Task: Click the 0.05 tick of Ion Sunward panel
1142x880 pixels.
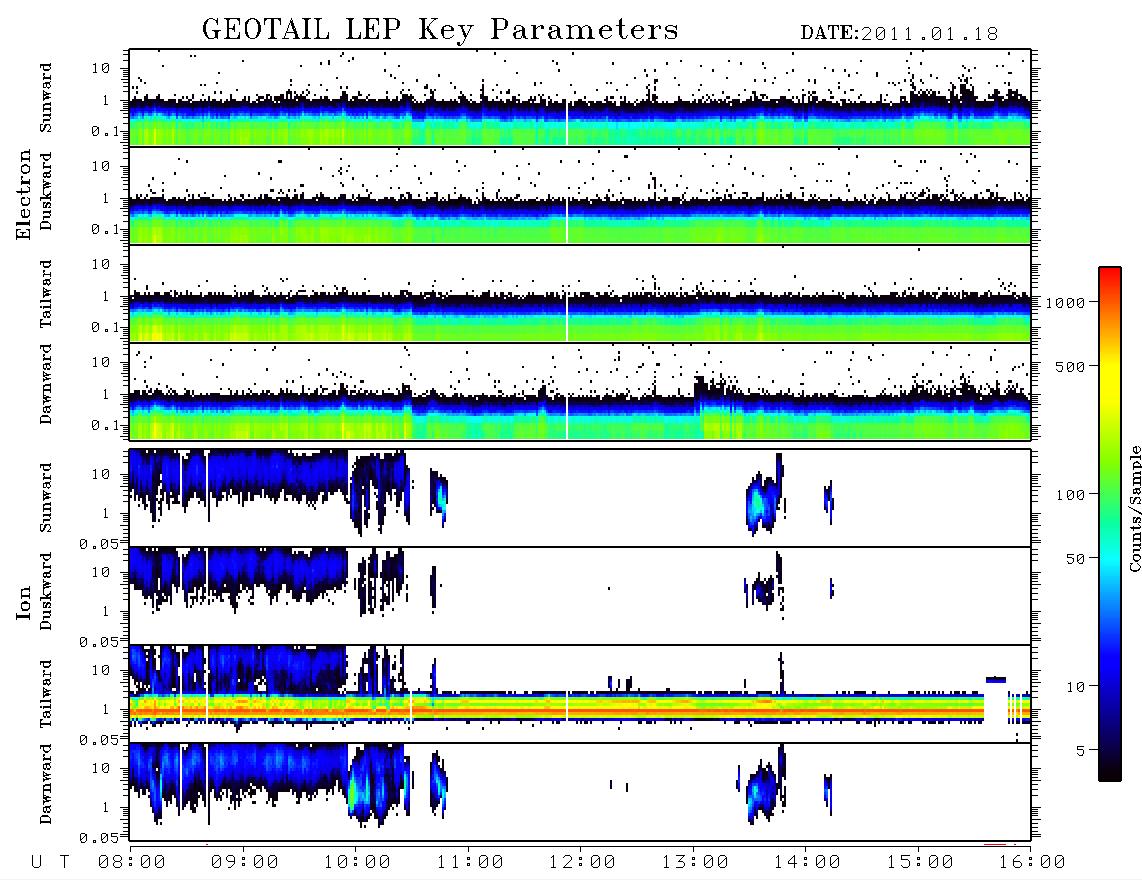Action: (100, 543)
